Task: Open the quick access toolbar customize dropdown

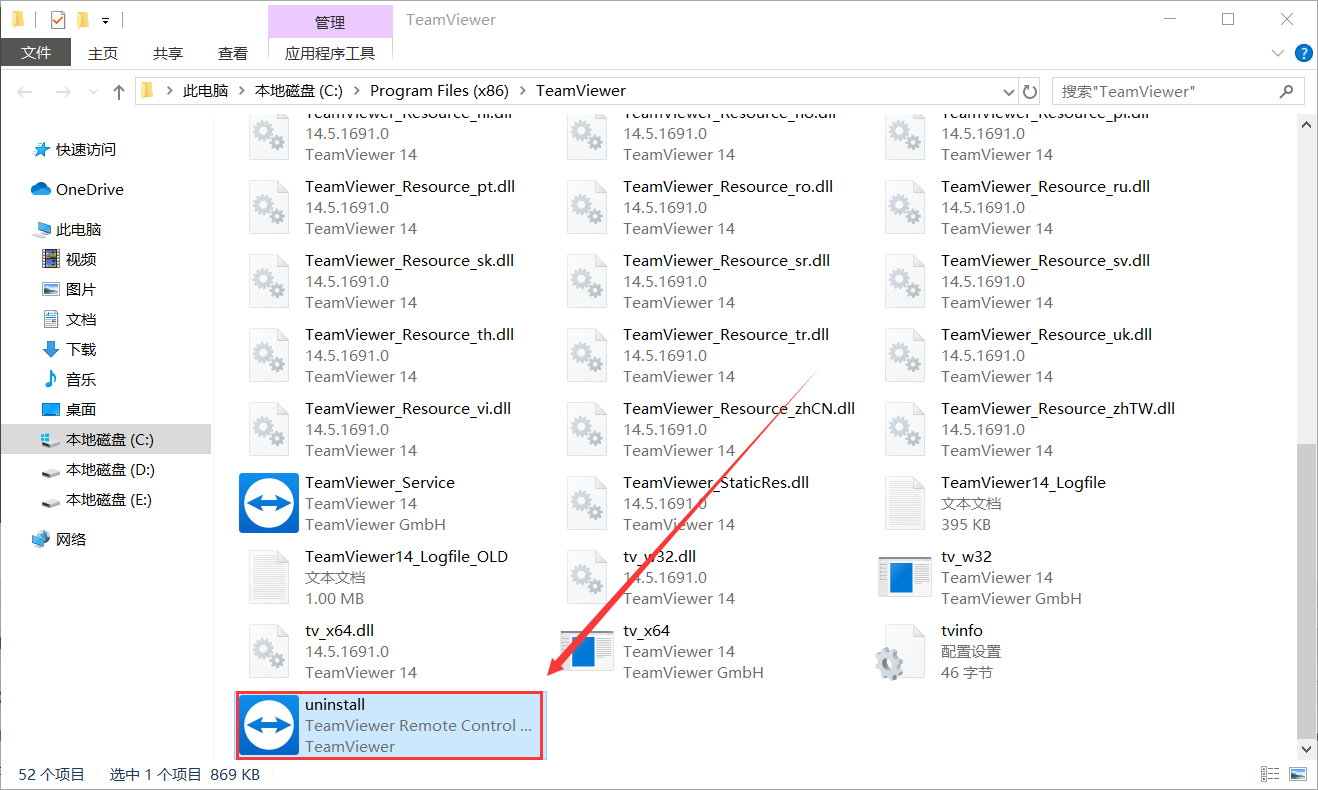Action: pos(105,20)
